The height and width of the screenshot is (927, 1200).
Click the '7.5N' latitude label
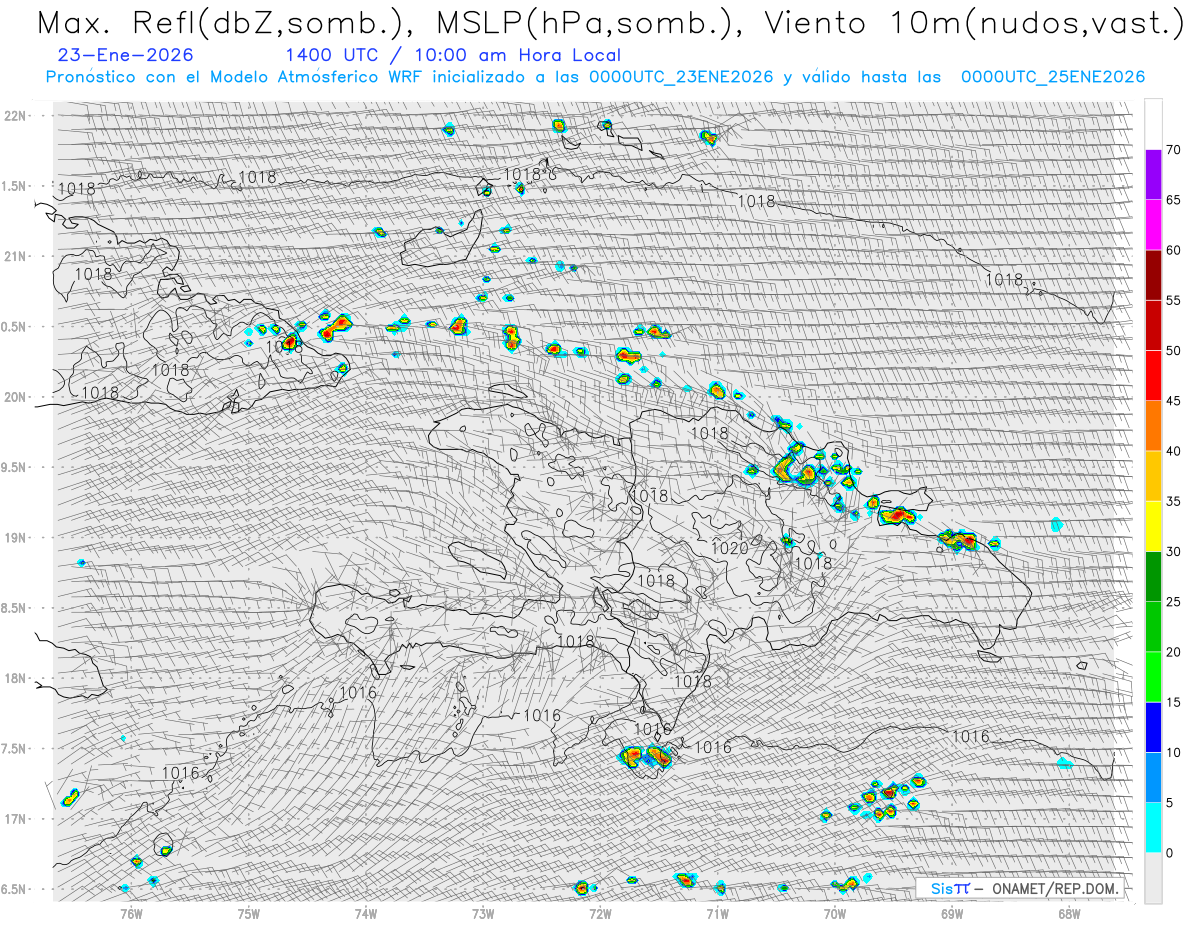tap(15, 749)
